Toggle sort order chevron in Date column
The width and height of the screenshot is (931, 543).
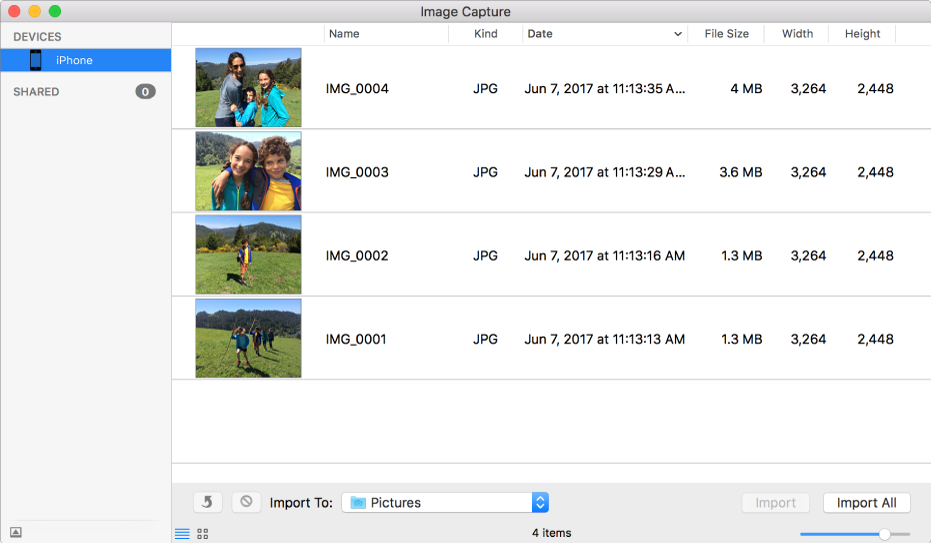(679, 34)
